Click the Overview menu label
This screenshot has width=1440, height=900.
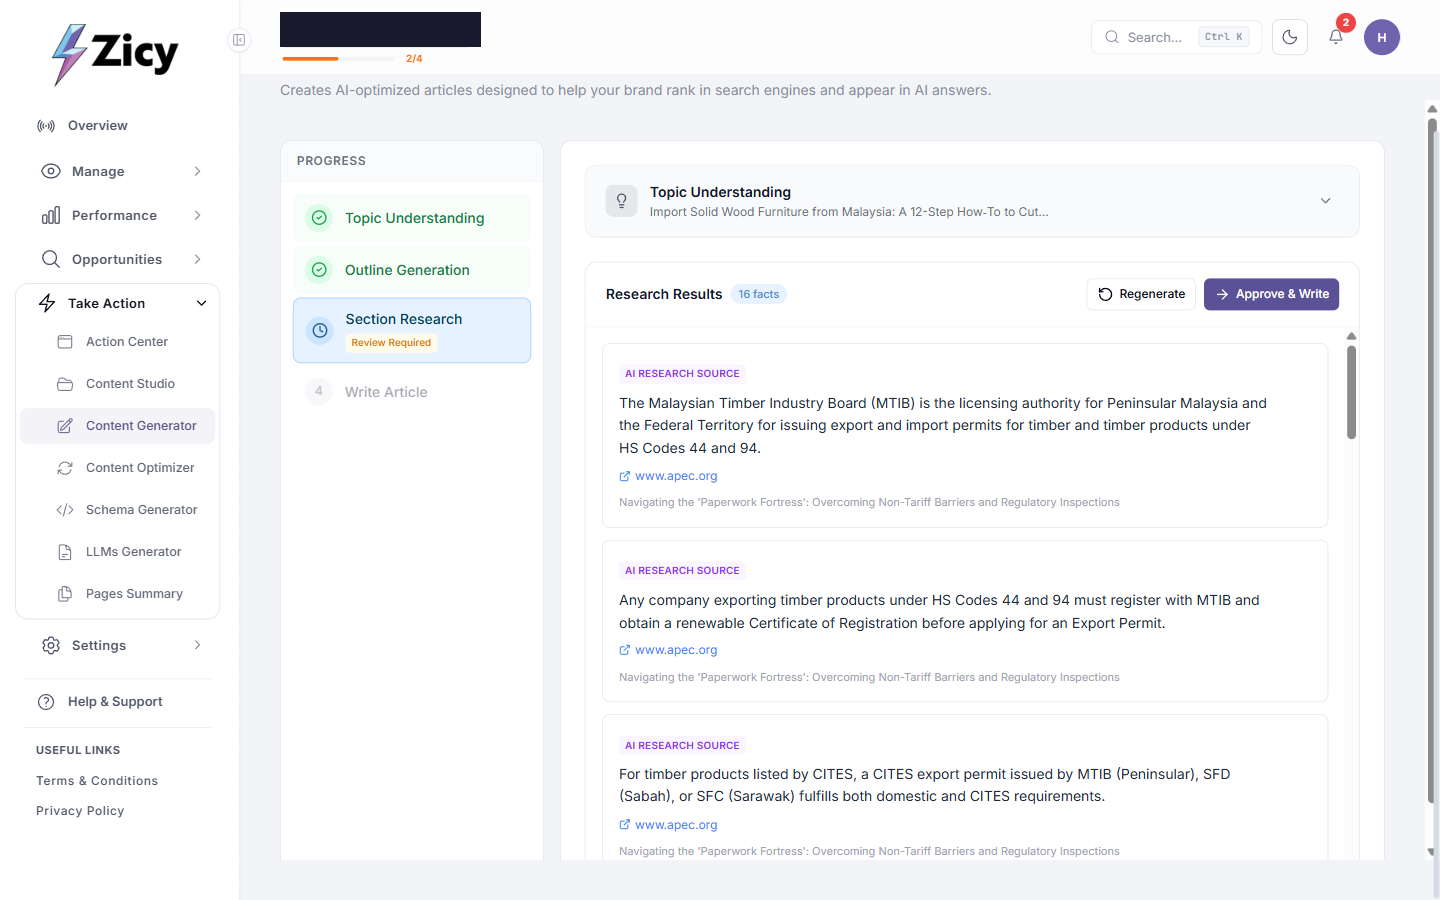(98, 126)
